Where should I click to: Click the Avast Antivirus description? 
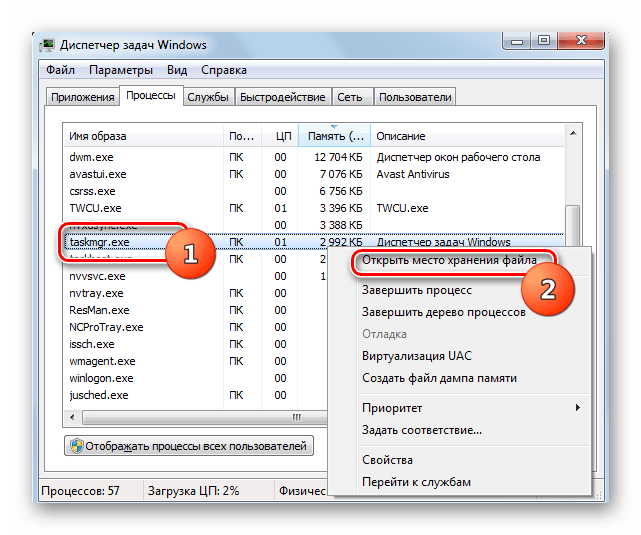pyautogui.click(x=412, y=175)
